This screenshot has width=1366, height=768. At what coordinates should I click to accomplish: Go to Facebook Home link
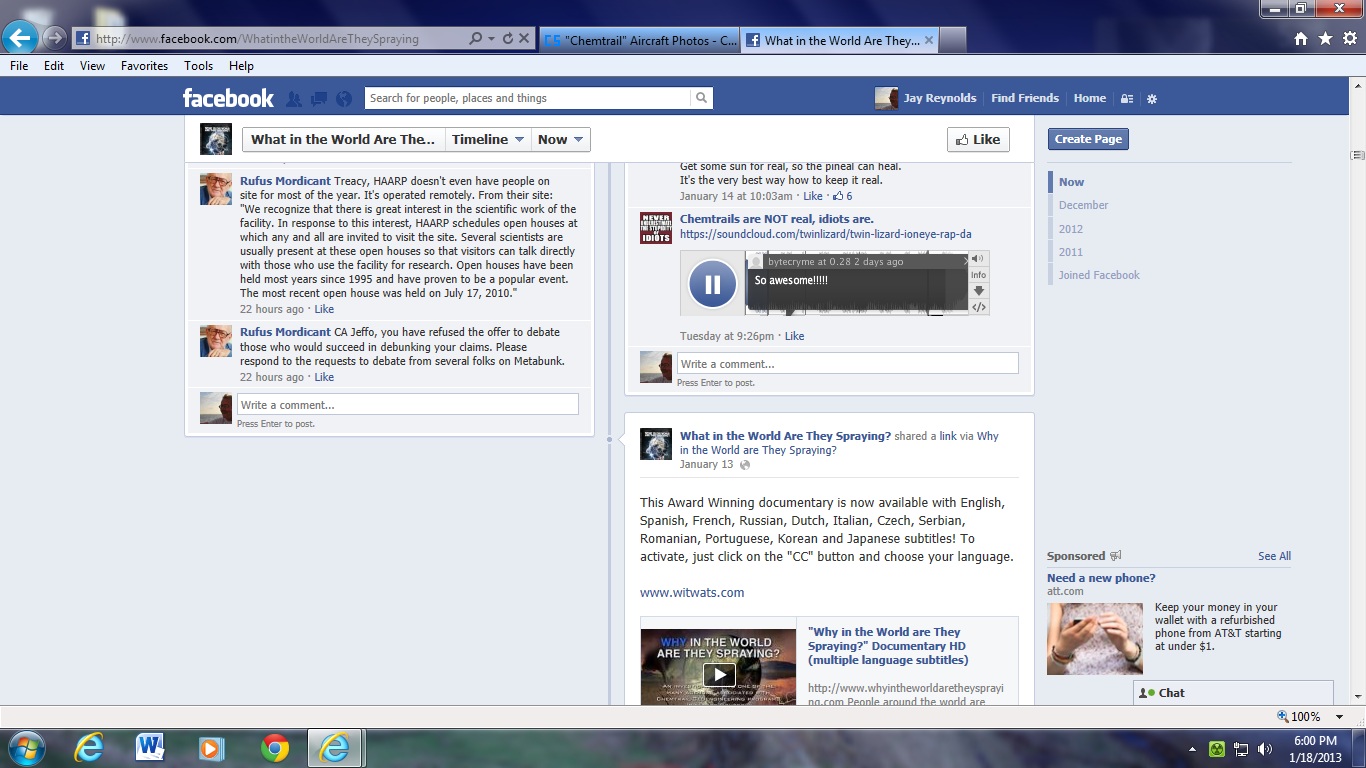(x=1090, y=98)
